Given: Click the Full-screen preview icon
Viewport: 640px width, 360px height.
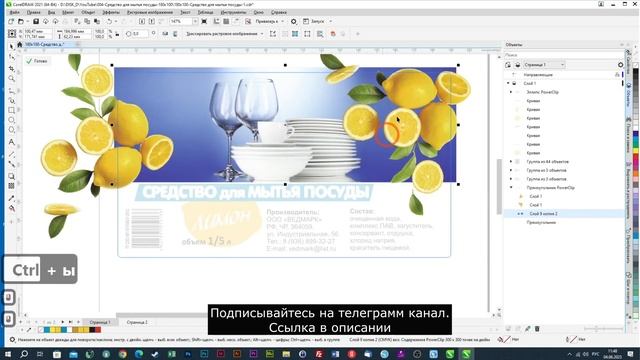Looking at the screenshot, I should (x=204, y=21).
